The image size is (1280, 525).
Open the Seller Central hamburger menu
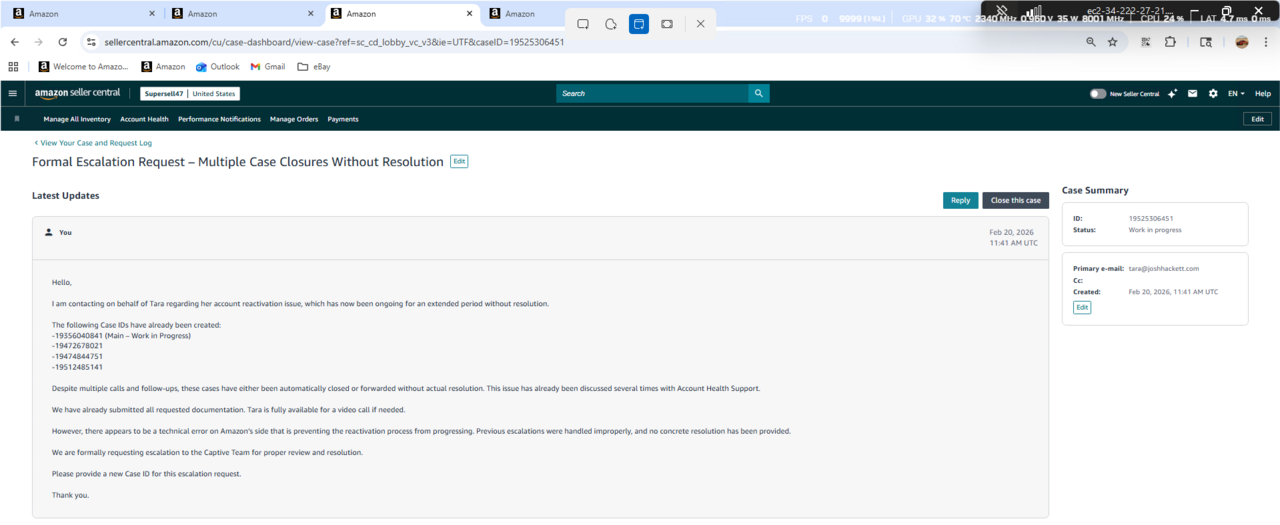point(13,93)
